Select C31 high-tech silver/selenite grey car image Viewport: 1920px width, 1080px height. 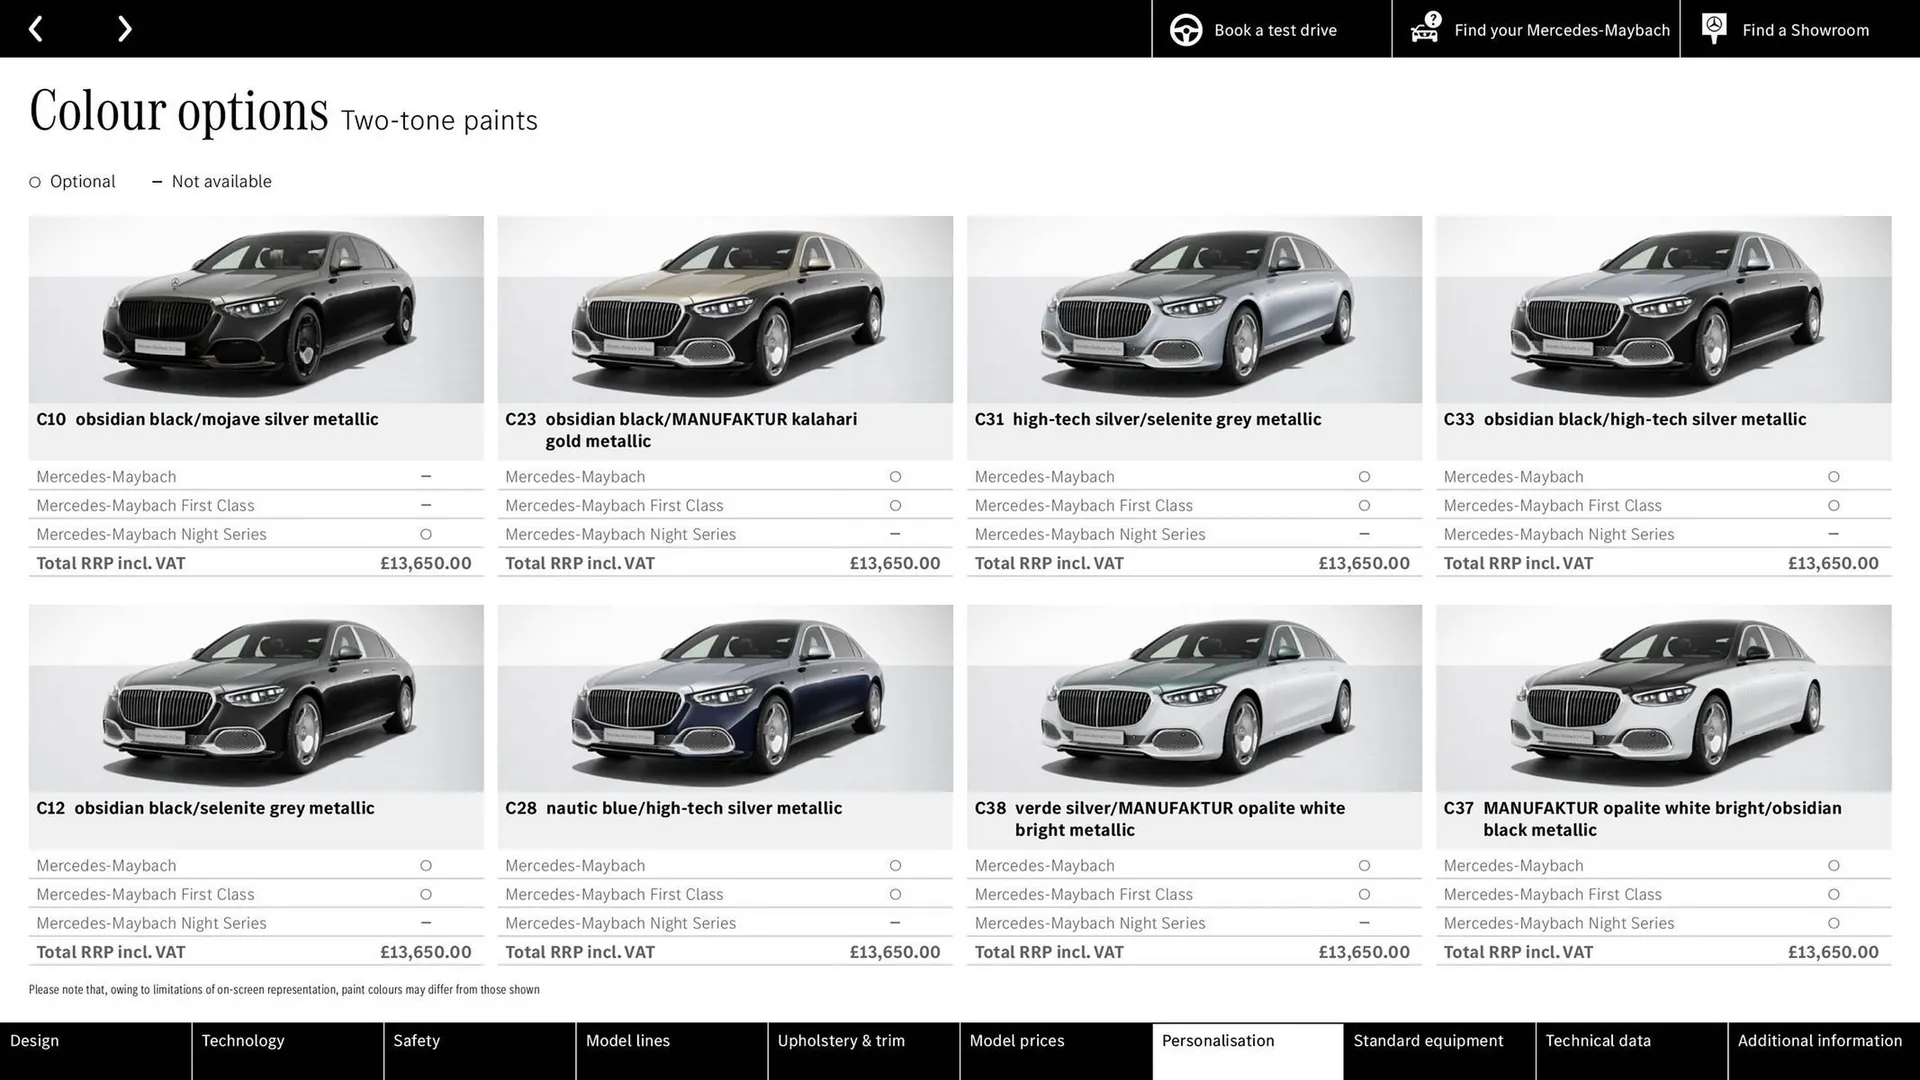tap(1194, 309)
